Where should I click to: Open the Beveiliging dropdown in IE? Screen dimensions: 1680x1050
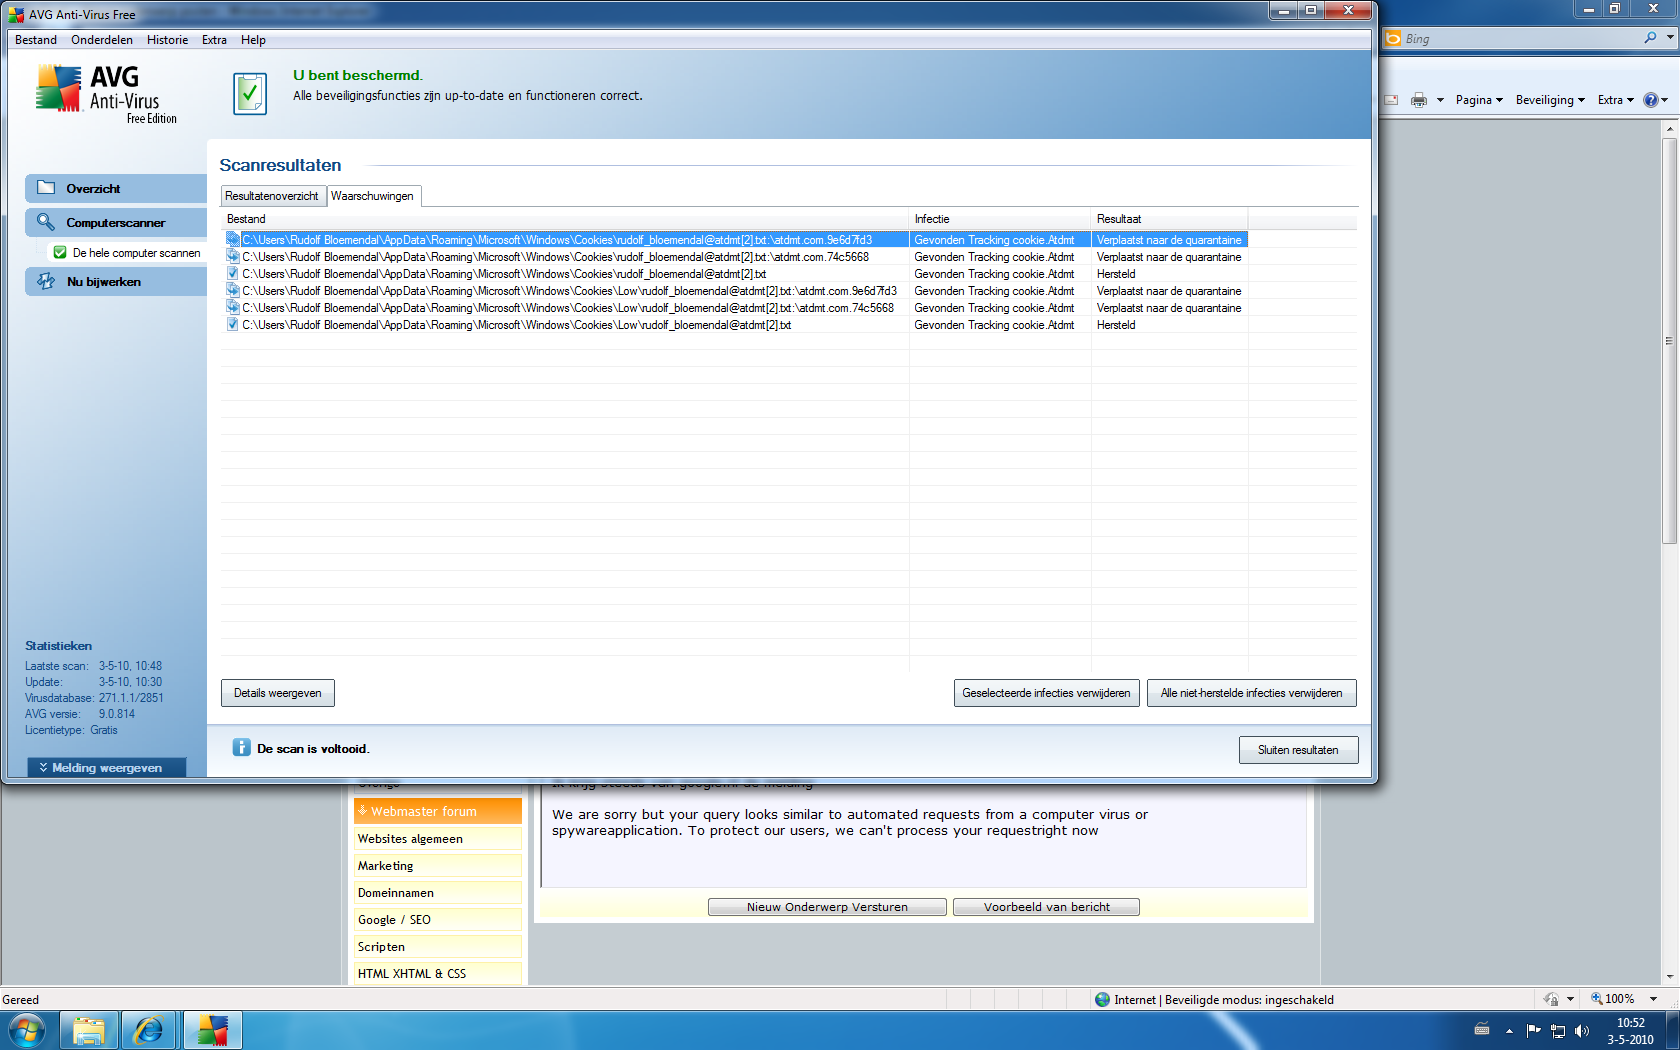coord(1550,100)
